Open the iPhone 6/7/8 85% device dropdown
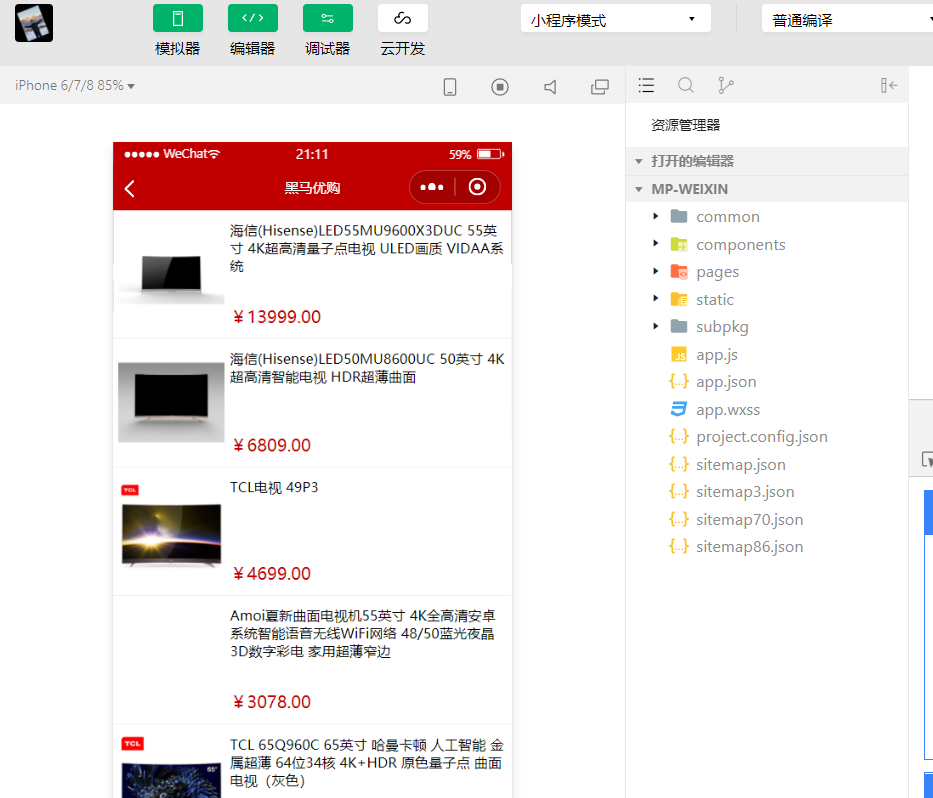This screenshot has height=798, width=933. point(75,86)
